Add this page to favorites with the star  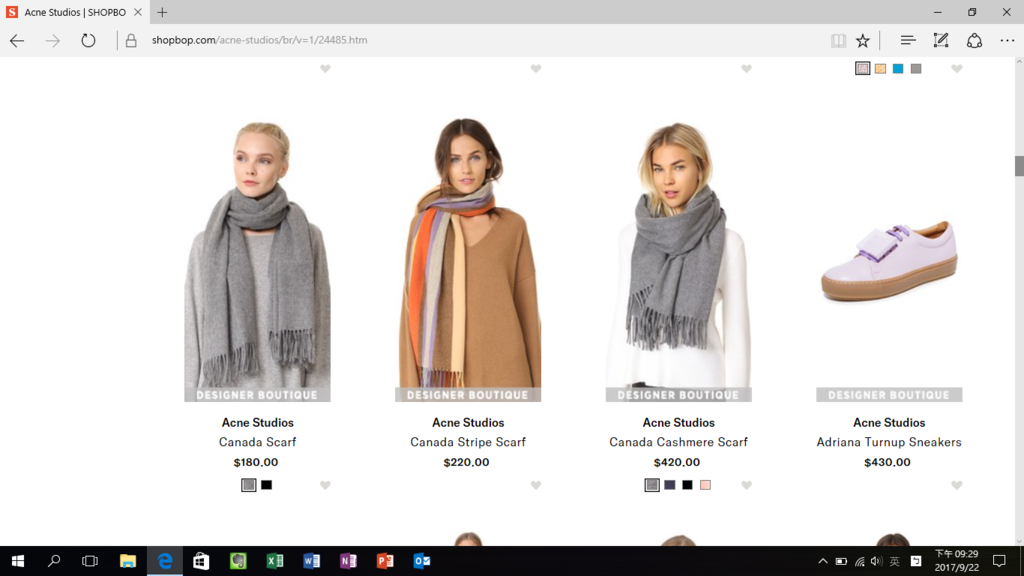[863, 40]
